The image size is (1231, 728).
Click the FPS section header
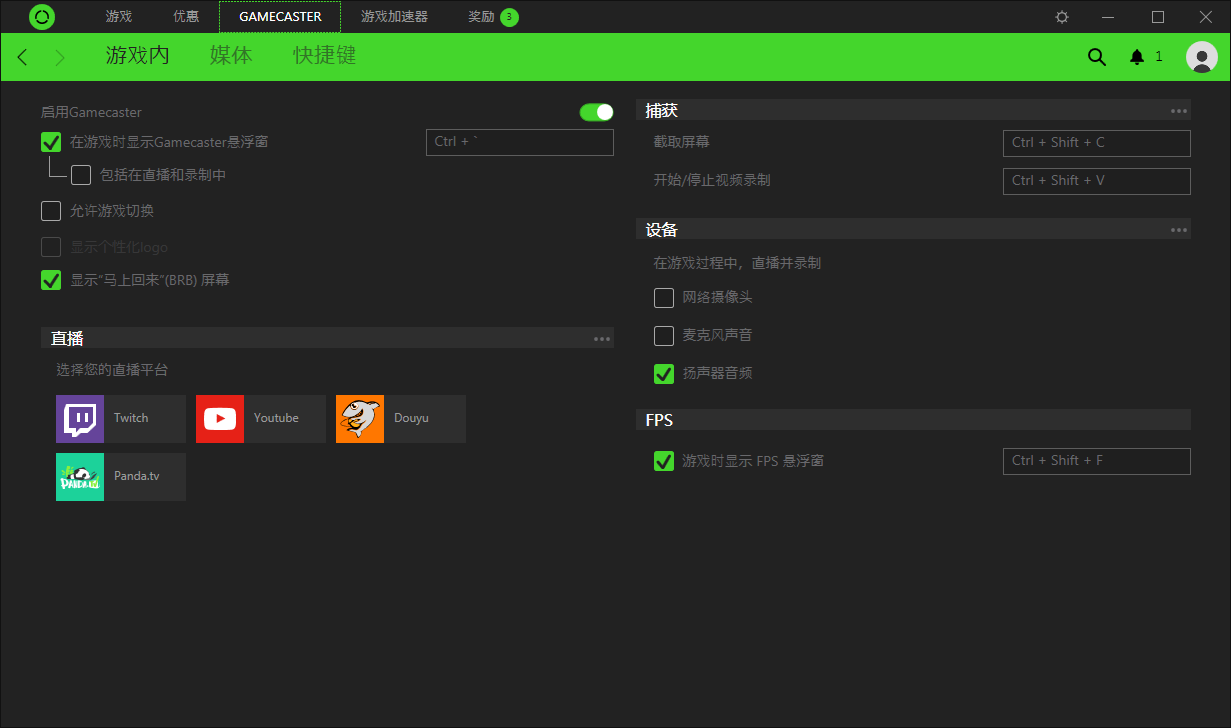(x=913, y=420)
